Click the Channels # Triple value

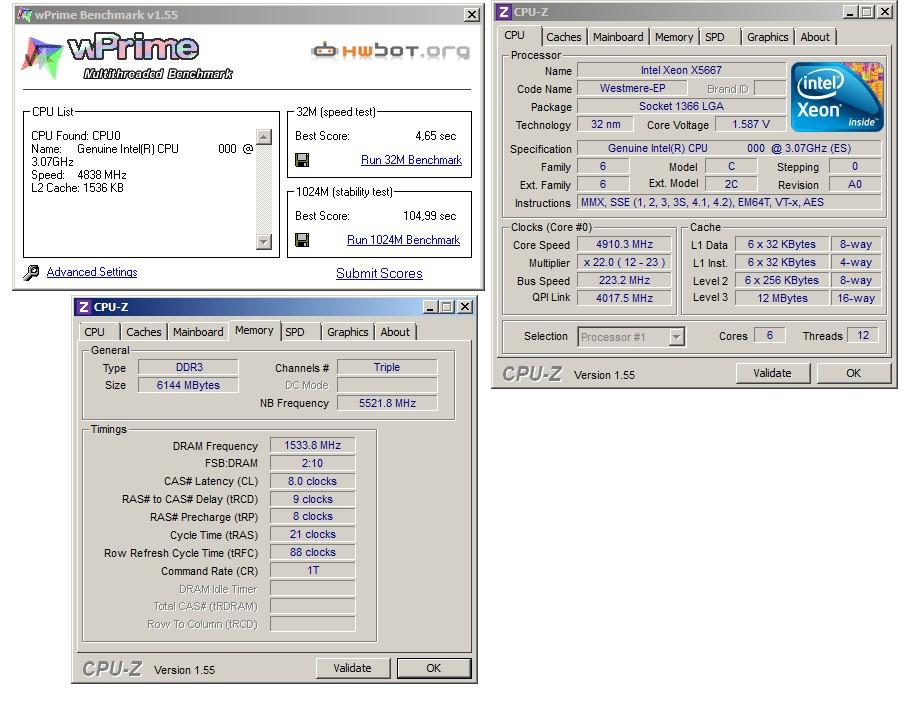[387, 367]
